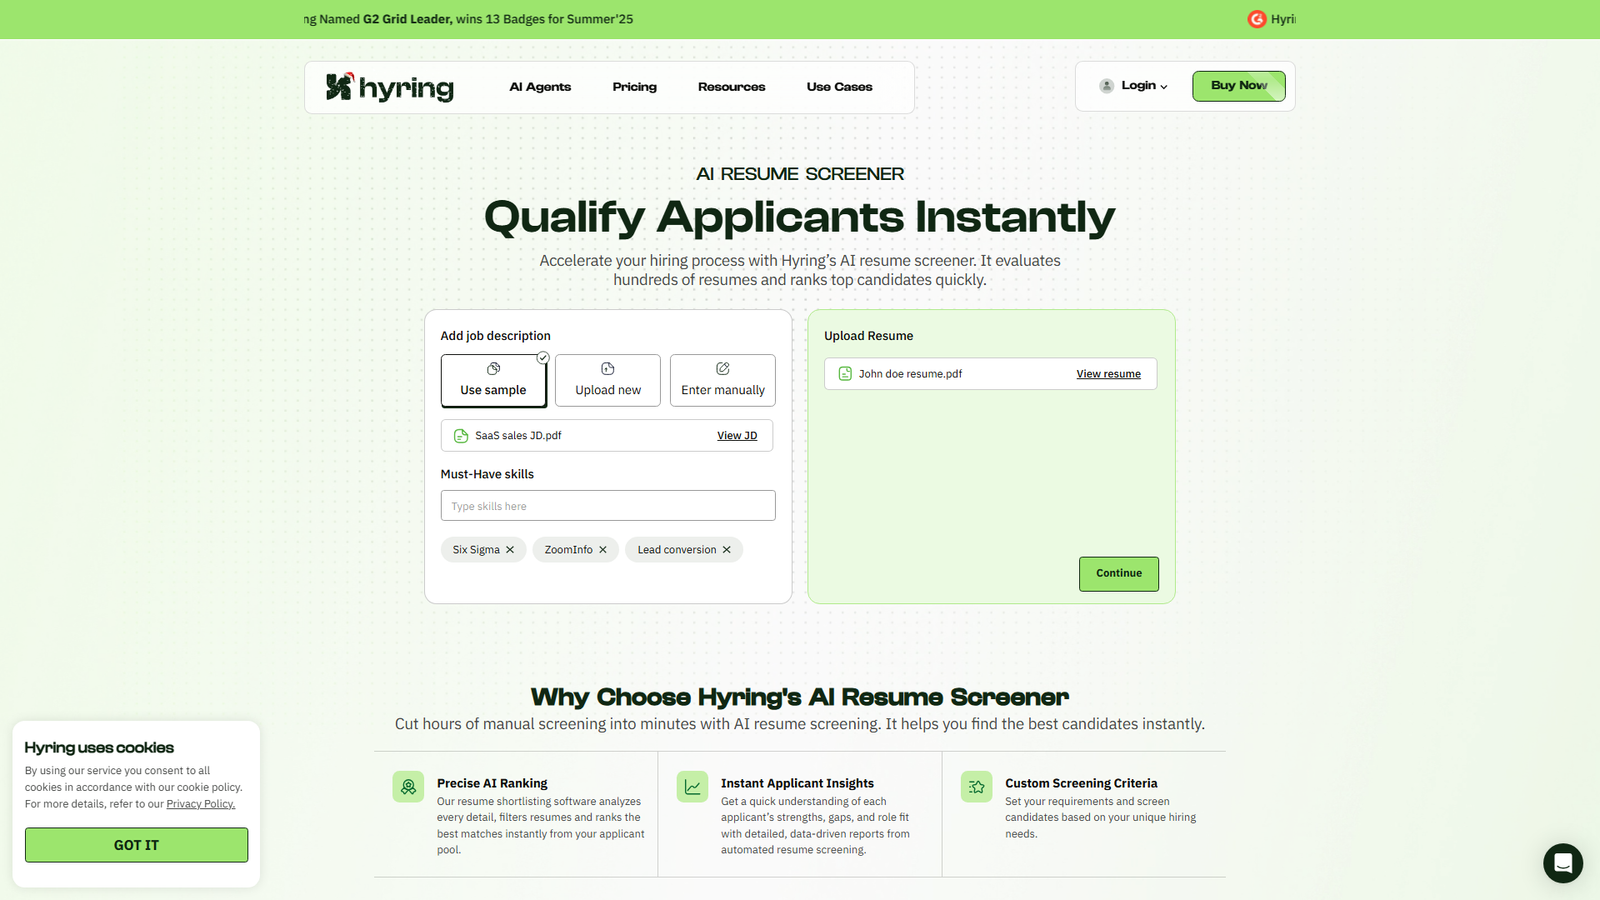Screen dimensions: 1600x900
Task: Click the Type skills here input field
Action: [x=607, y=505]
